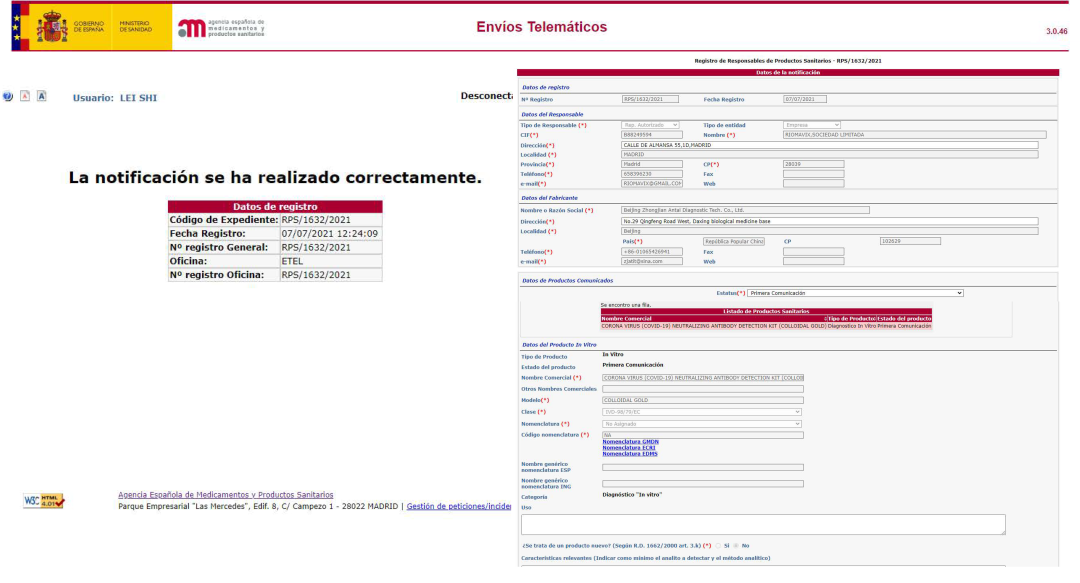Click the Oficina value ETEL
Screen dimensions: 1080x583
(x=292, y=261)
